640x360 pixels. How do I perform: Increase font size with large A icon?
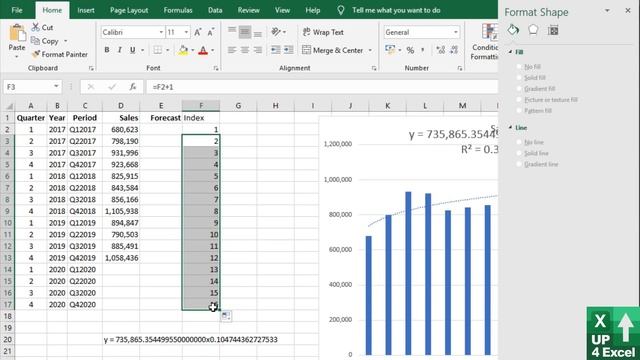pos(198,32)
